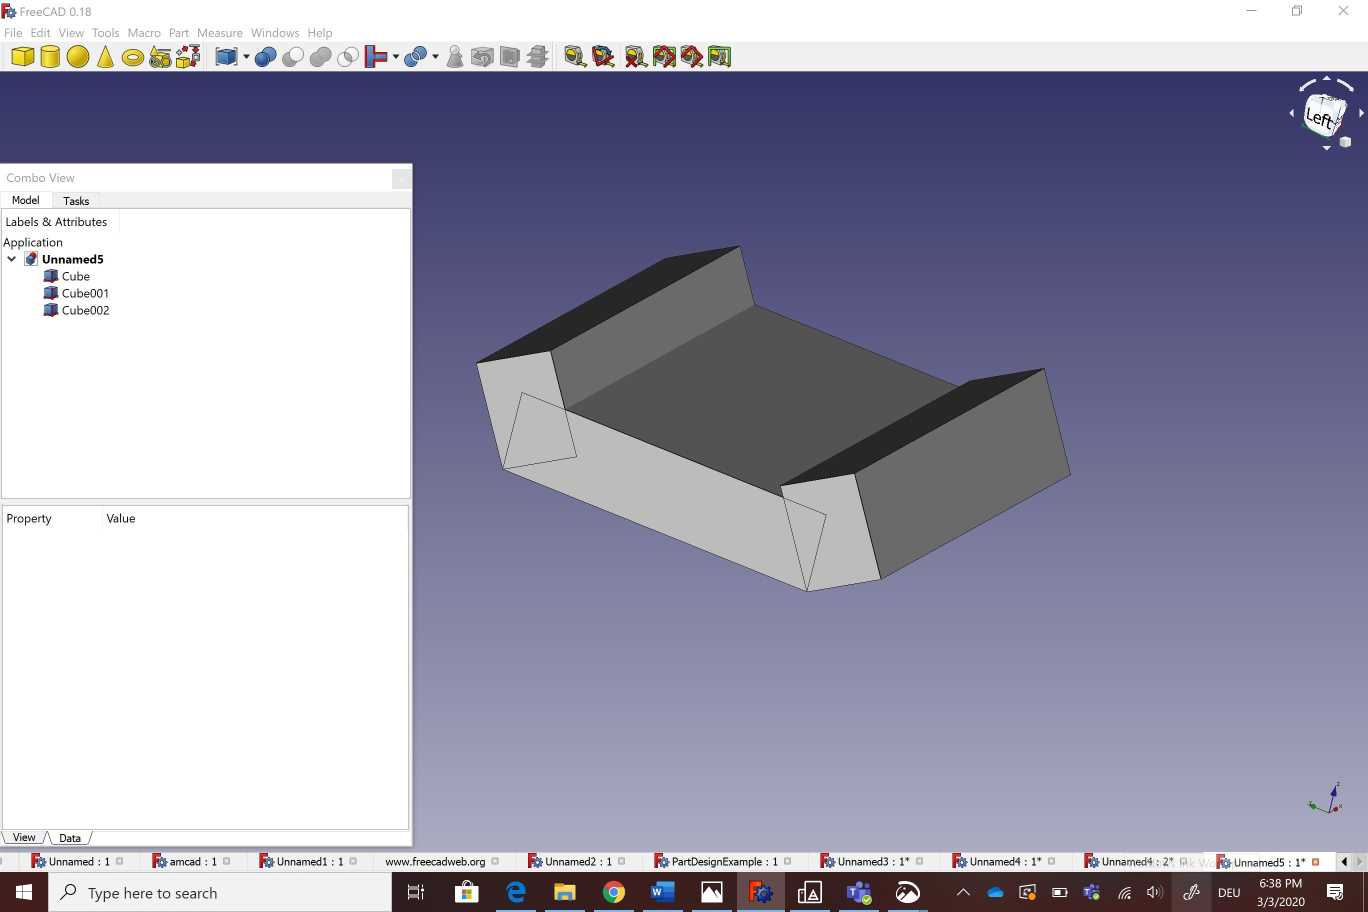Viewport: 1368px width, 912px height.
Task: Switch to the Tasks tab
Action: pos(76,201)
